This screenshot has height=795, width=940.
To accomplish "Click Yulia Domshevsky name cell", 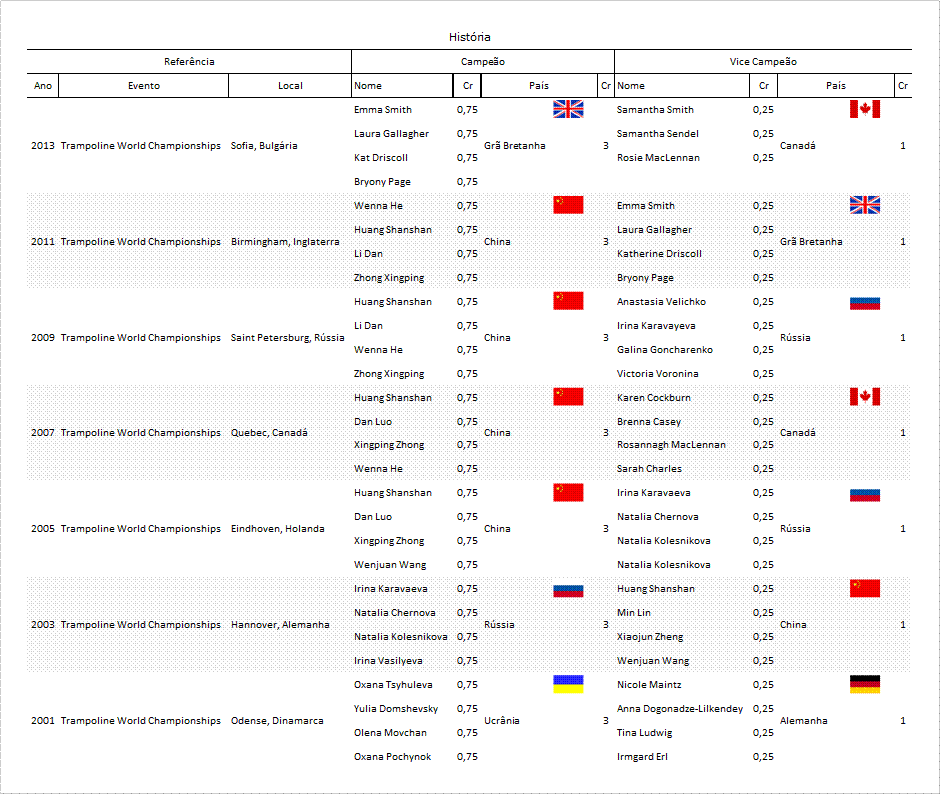I will (396, 709).
